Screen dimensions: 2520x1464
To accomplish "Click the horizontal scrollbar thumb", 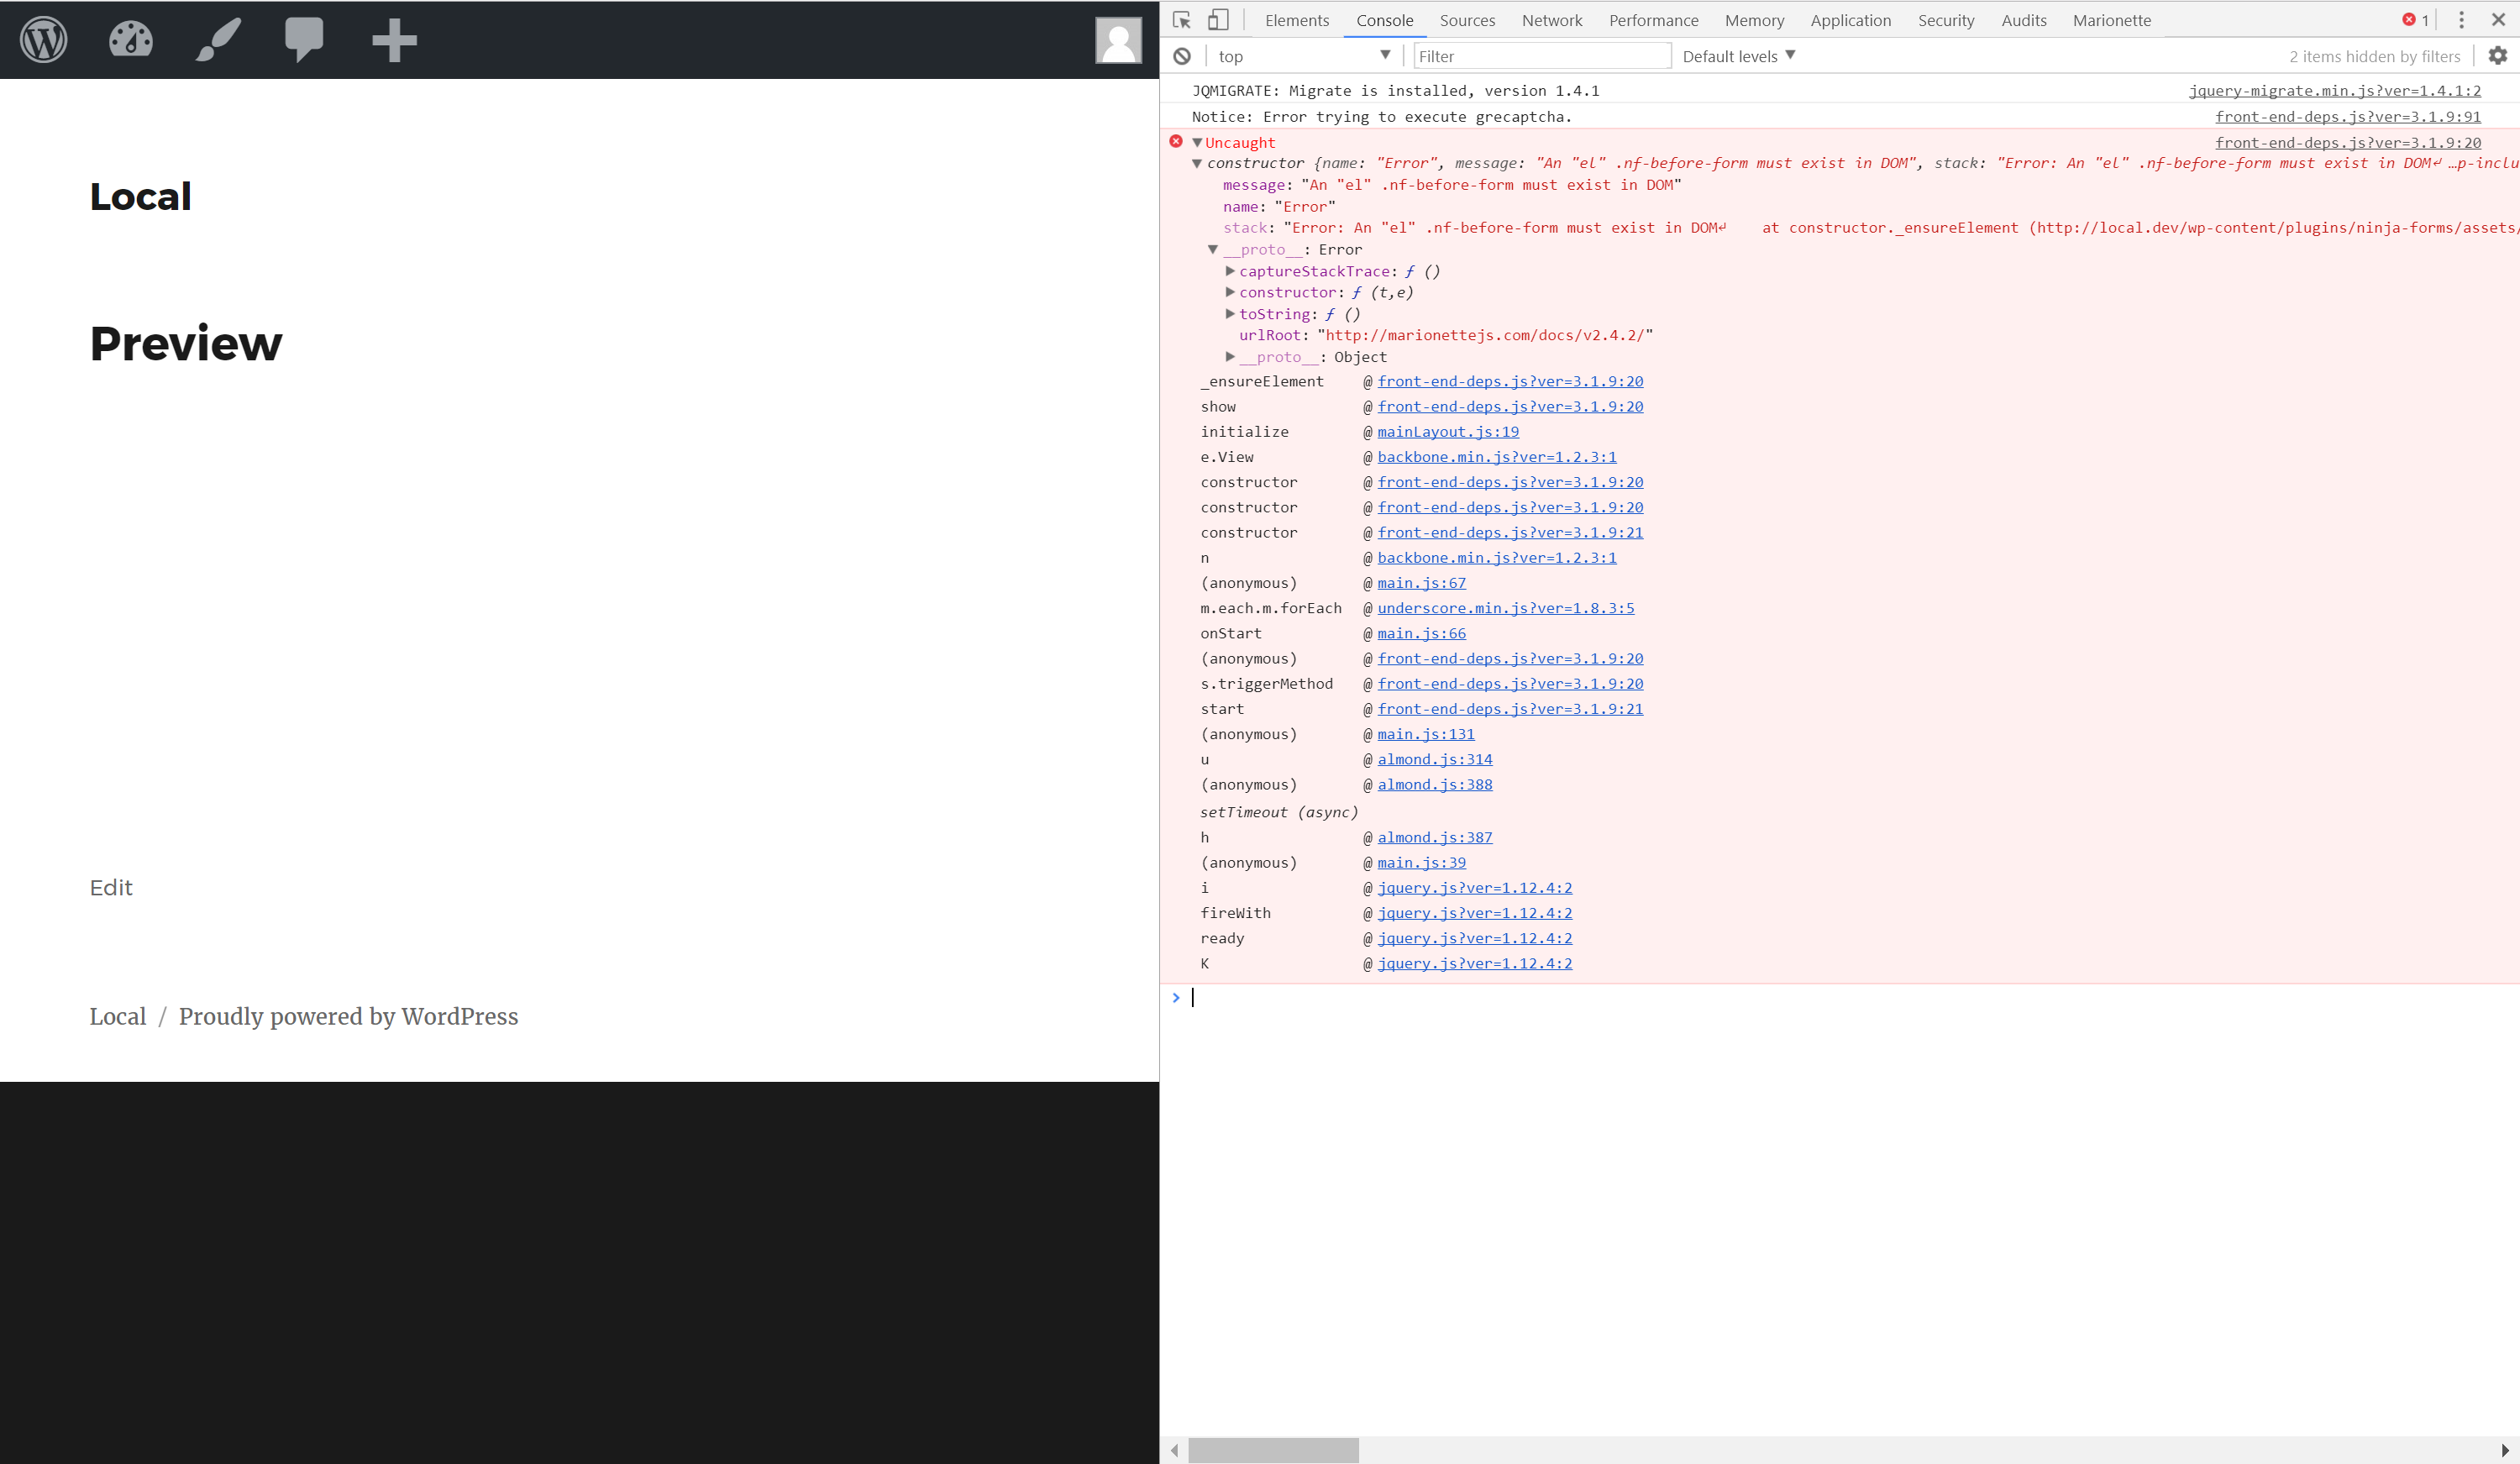I will (x=1273, y=1450).
